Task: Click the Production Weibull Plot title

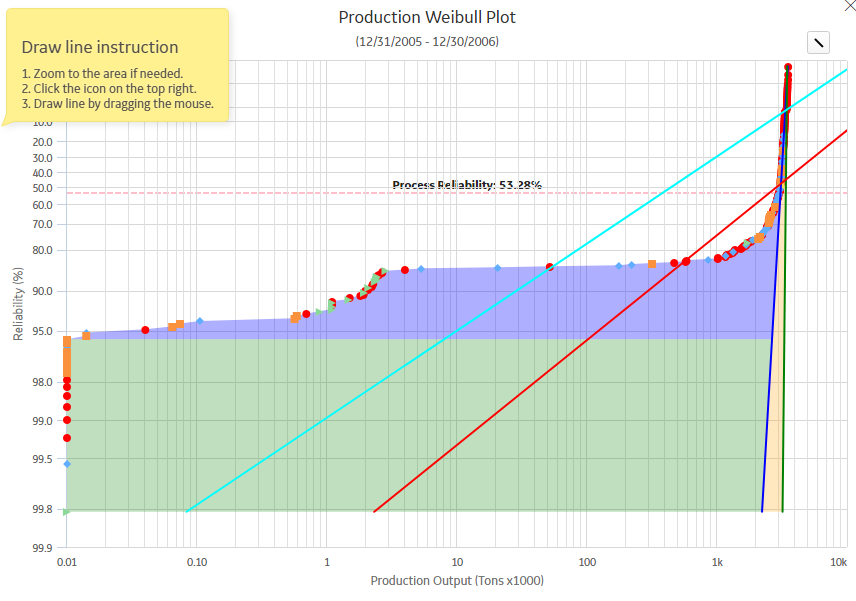Action: 427,17
